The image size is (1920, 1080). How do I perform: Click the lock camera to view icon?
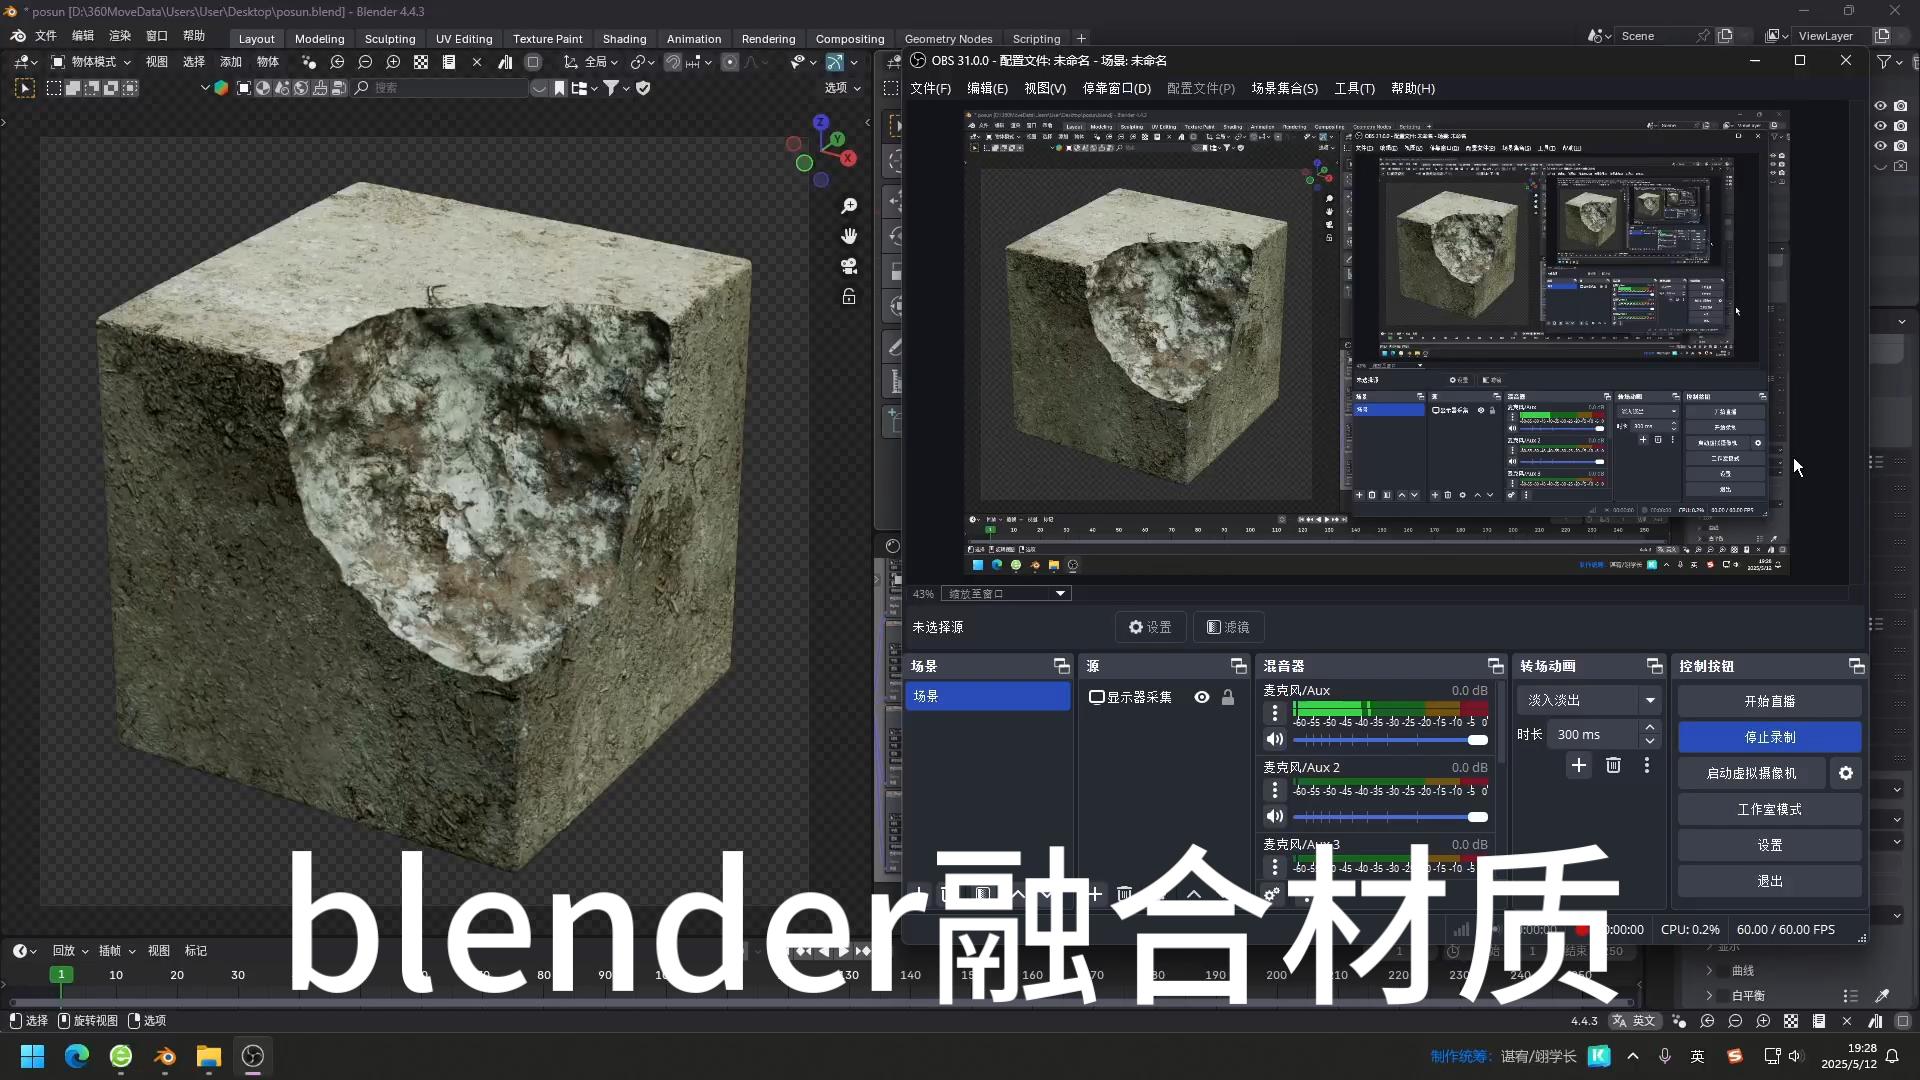pos(849,297)
